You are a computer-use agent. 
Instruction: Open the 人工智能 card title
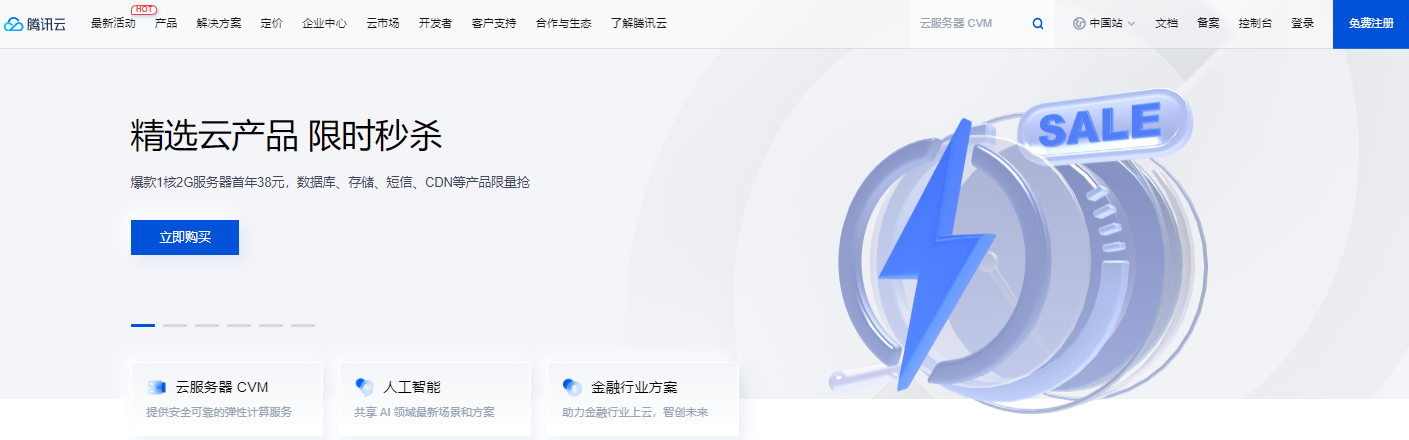pos(412,387)
